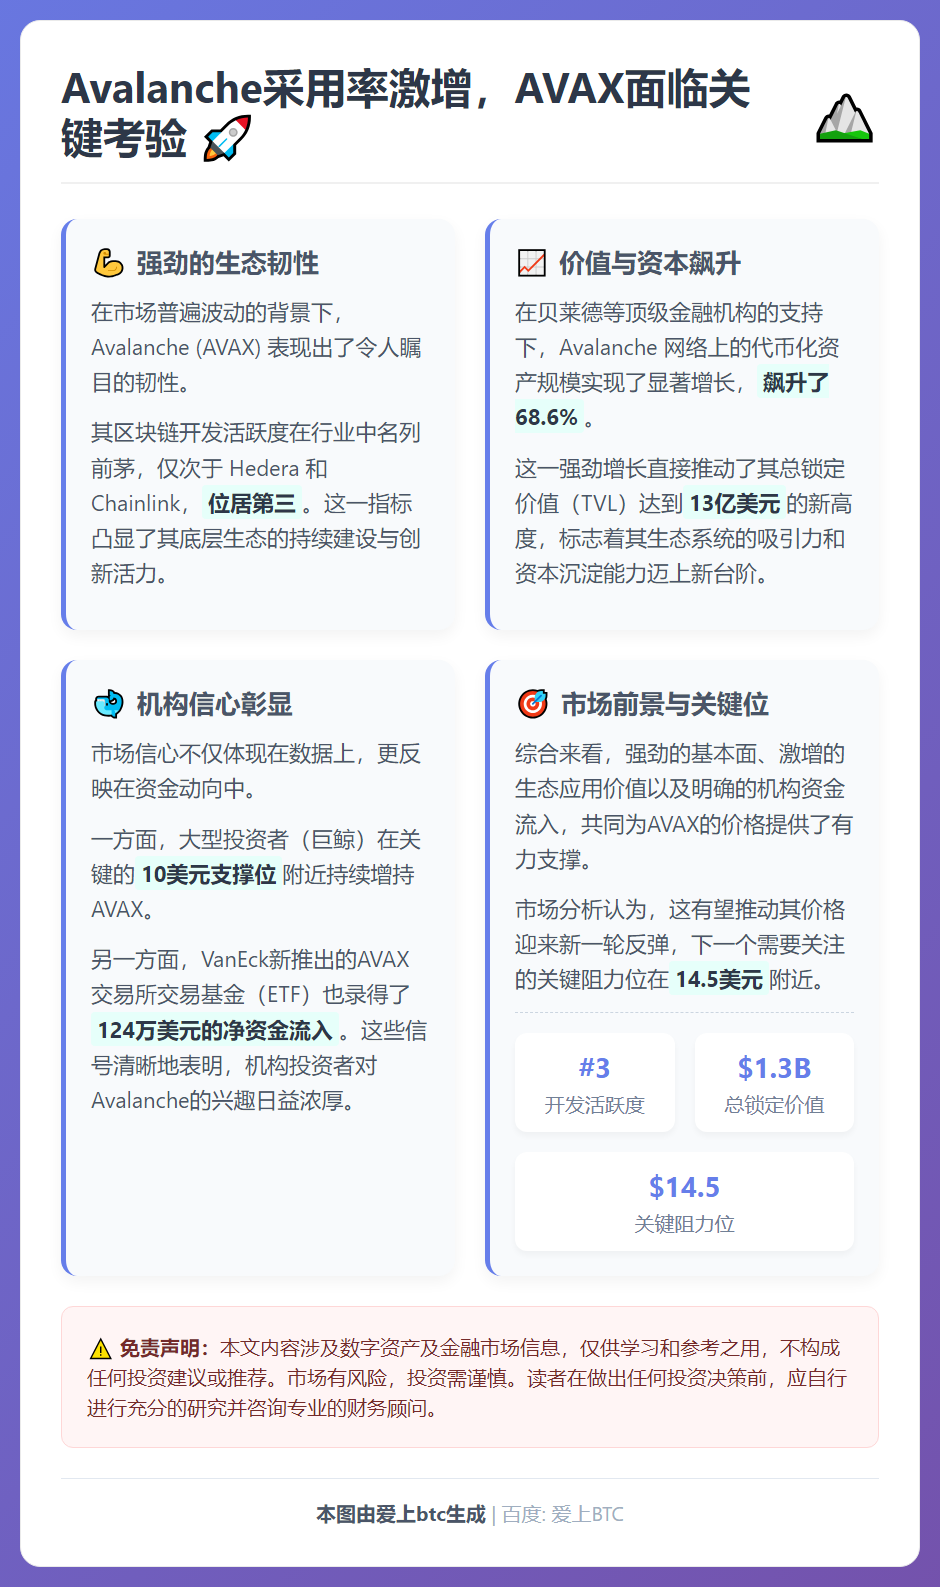The image size is (940, 1587).
Task: Click footer text 百度: 爱上BTC
Action: point(563,1514)
